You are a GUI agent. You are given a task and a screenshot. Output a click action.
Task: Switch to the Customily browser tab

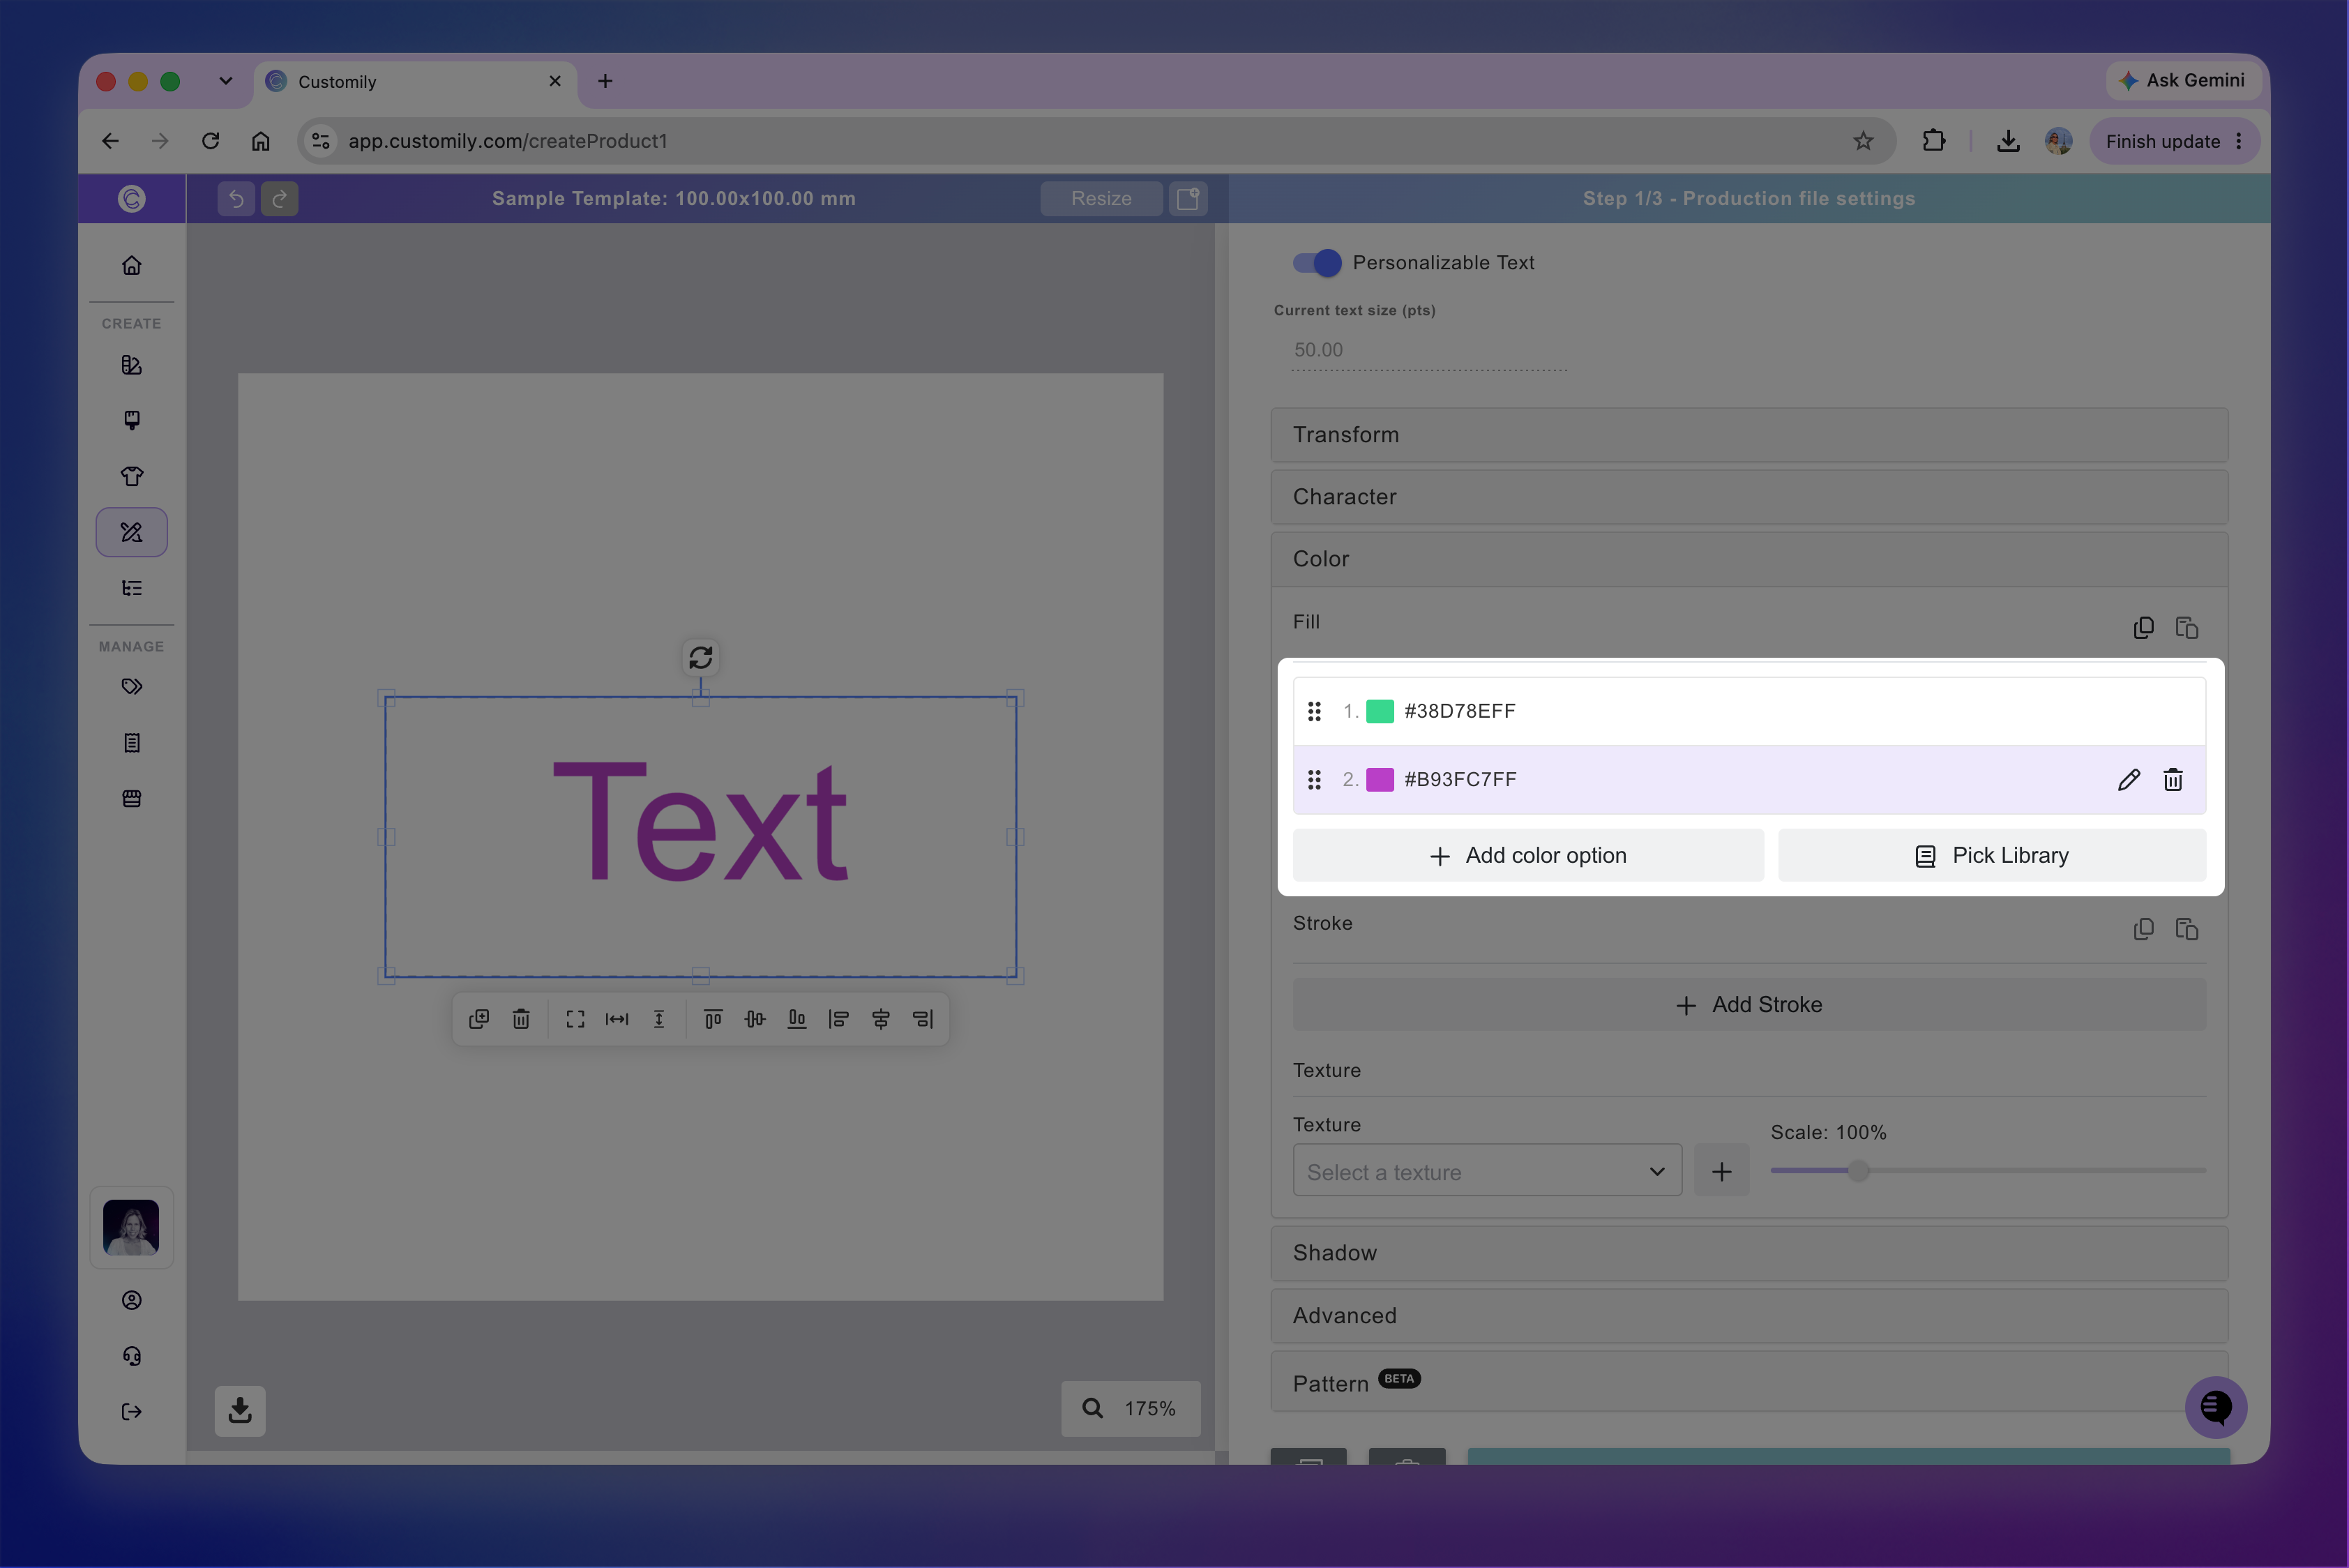coord(415,82)
